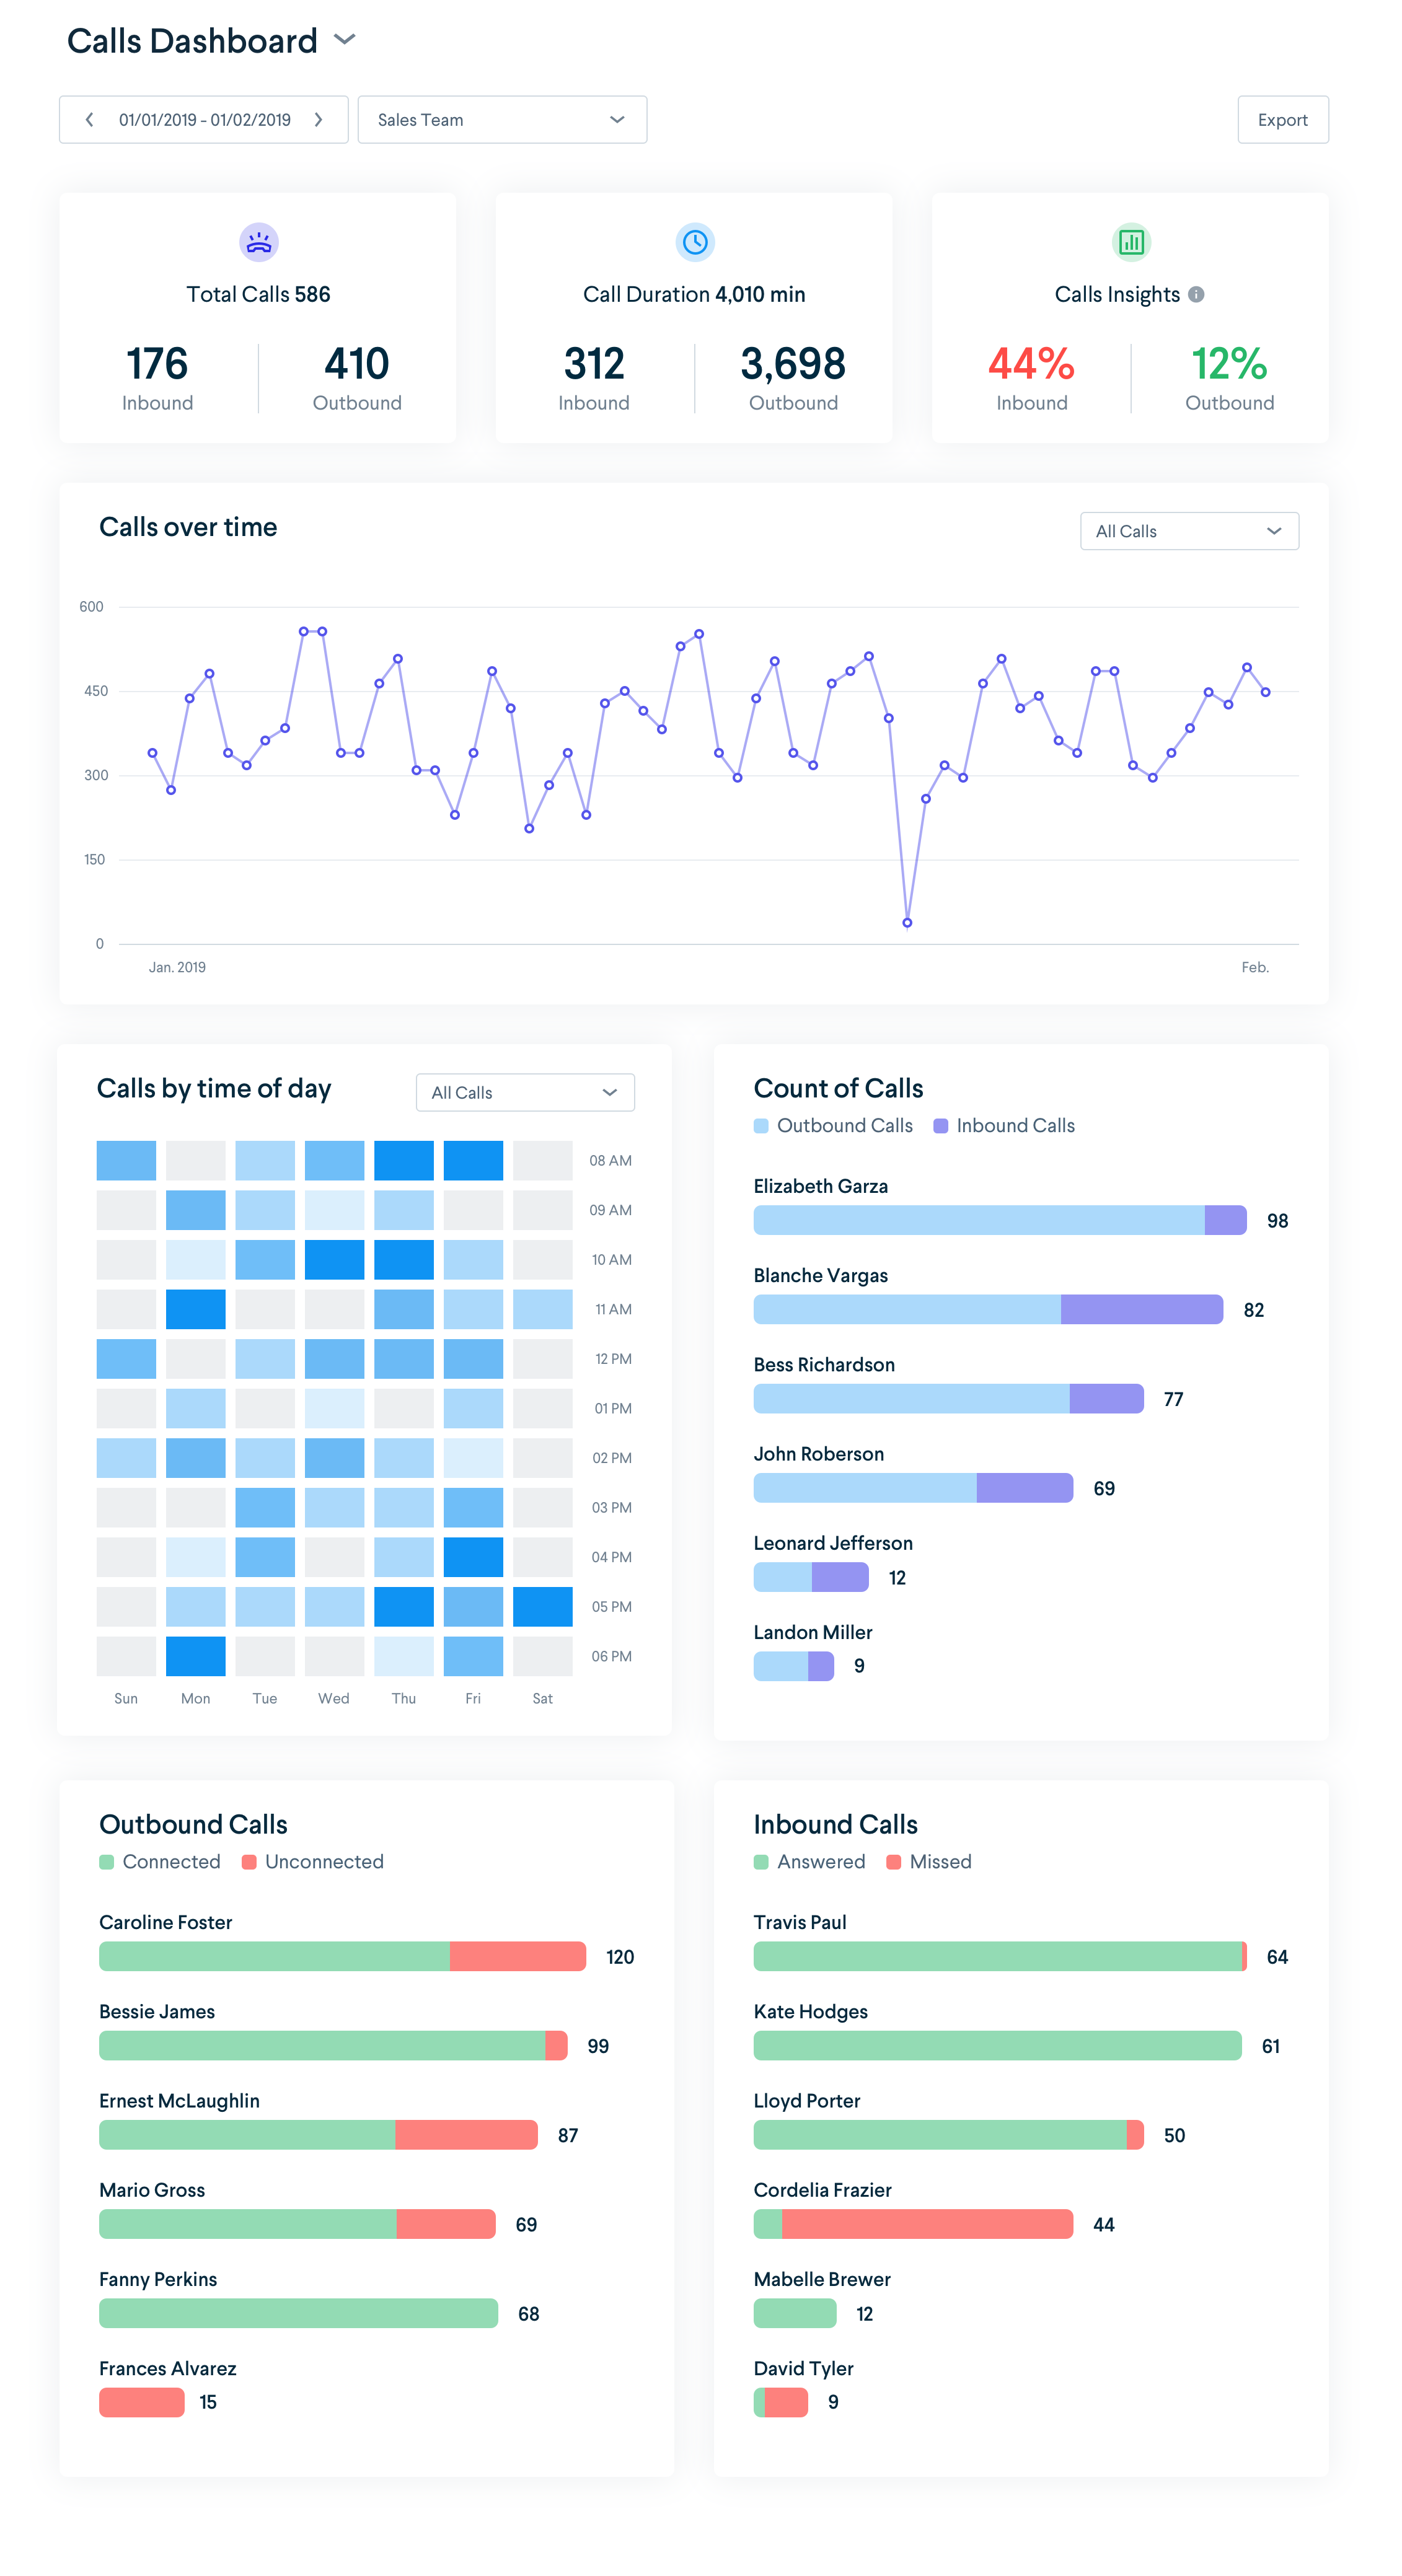Click the Total Calls phone icon
Viewport: 1402px width, 2576px height.
coord(258,242)
